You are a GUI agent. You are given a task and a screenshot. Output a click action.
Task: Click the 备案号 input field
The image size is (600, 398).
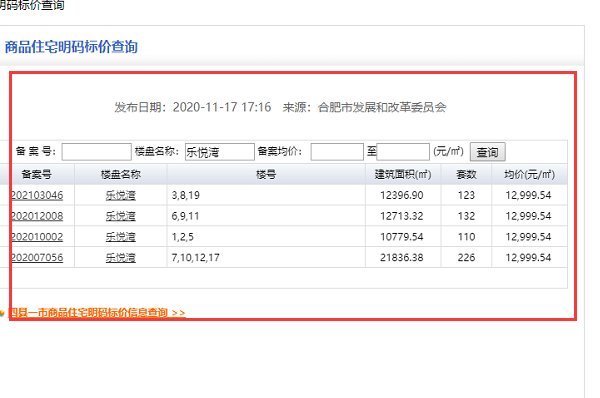pos(96,152)
